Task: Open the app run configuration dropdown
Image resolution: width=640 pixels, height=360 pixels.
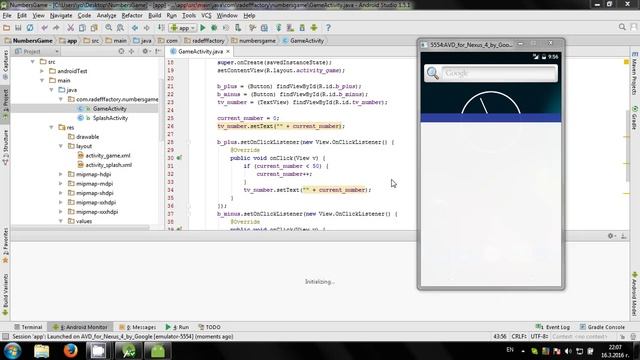Action: tap(182, 28)
